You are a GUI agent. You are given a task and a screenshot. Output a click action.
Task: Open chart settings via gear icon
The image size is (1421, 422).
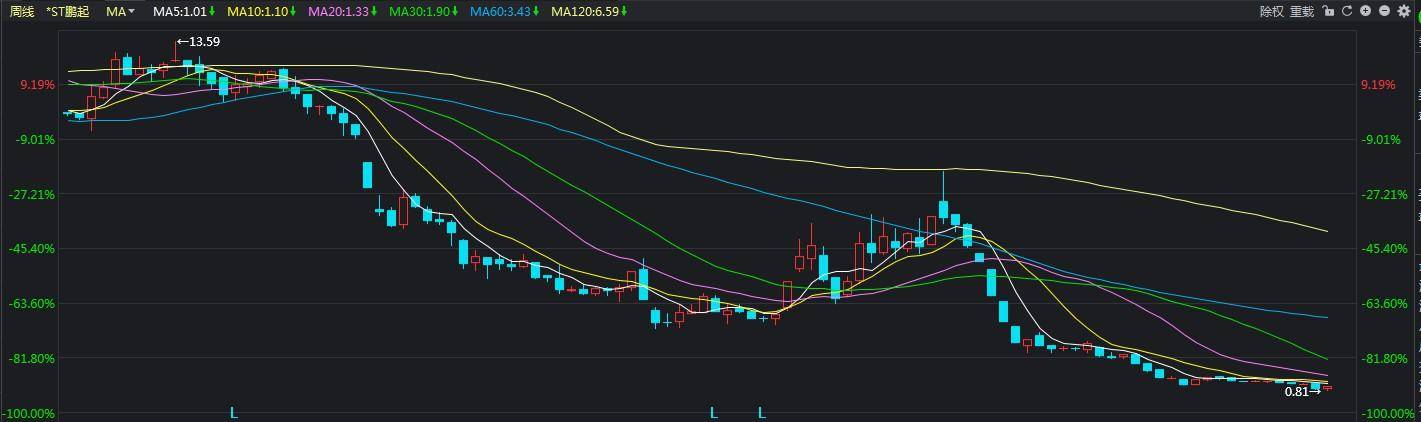pyautogui.click(x=1404, y=11)
